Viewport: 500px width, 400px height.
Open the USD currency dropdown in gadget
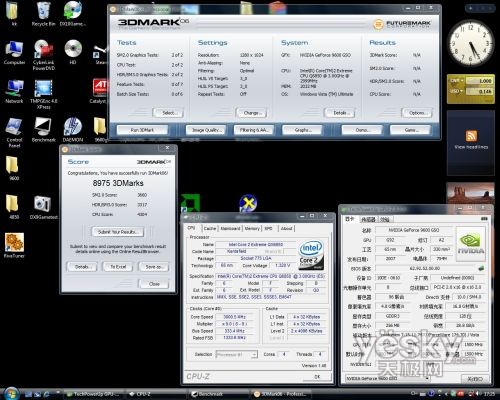(x=456, y=91)
